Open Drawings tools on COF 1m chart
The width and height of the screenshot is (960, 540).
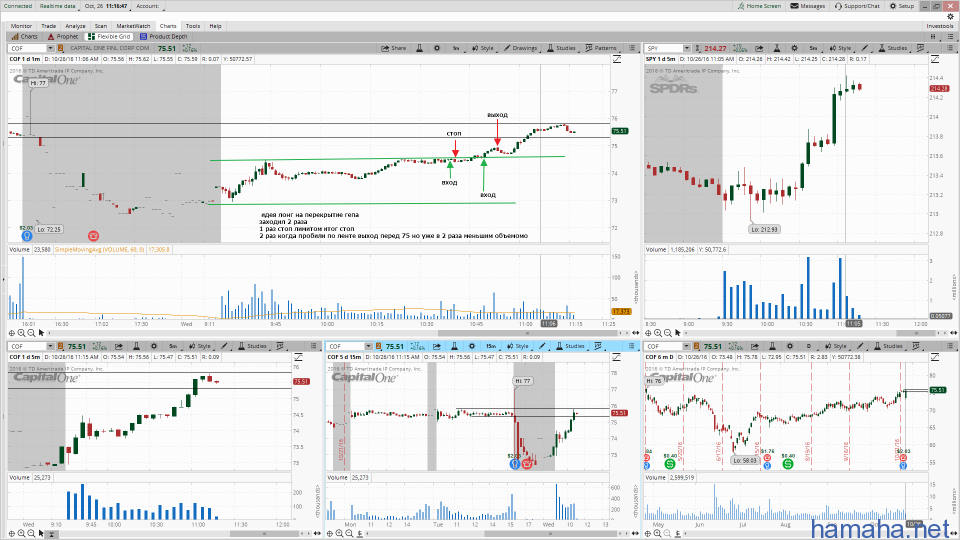pos(520,48)
